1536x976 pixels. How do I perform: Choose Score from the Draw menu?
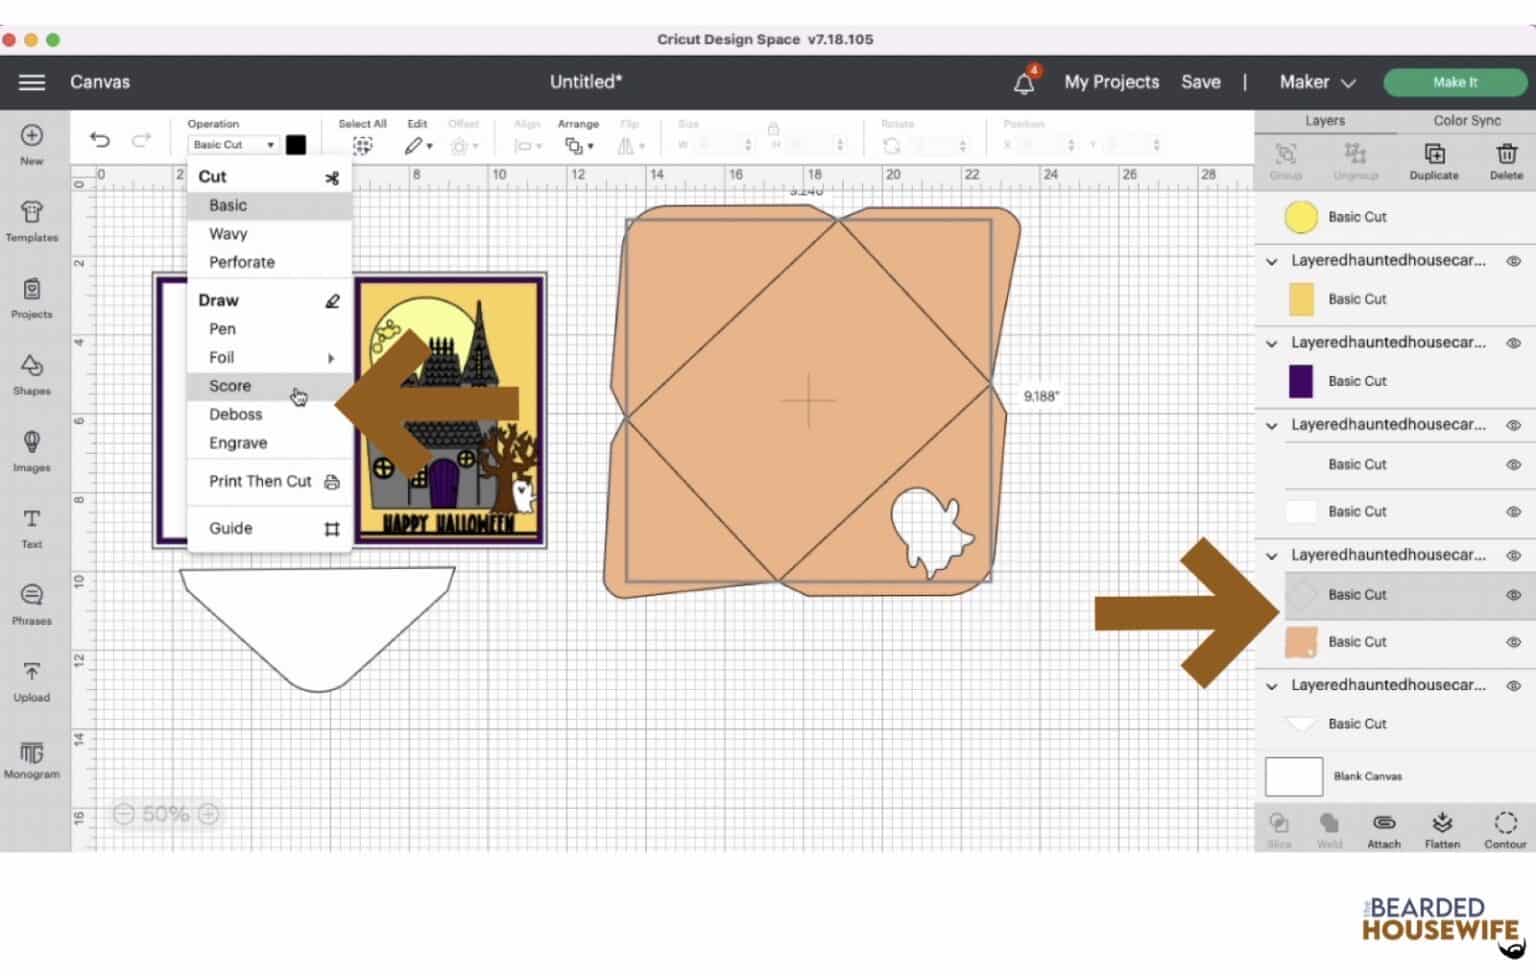(230, 386)
